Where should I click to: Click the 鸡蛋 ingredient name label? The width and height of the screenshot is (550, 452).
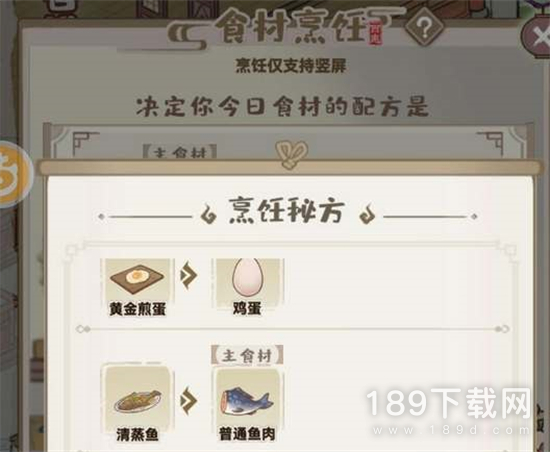[247, 309]
